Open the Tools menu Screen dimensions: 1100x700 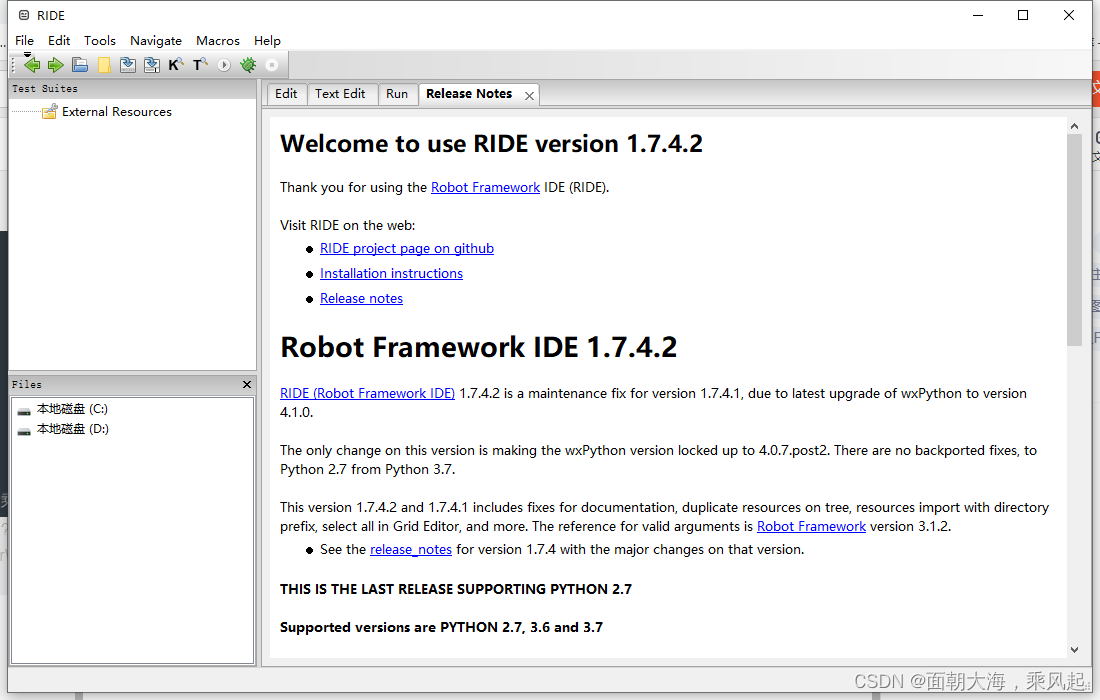pos(100,41)
